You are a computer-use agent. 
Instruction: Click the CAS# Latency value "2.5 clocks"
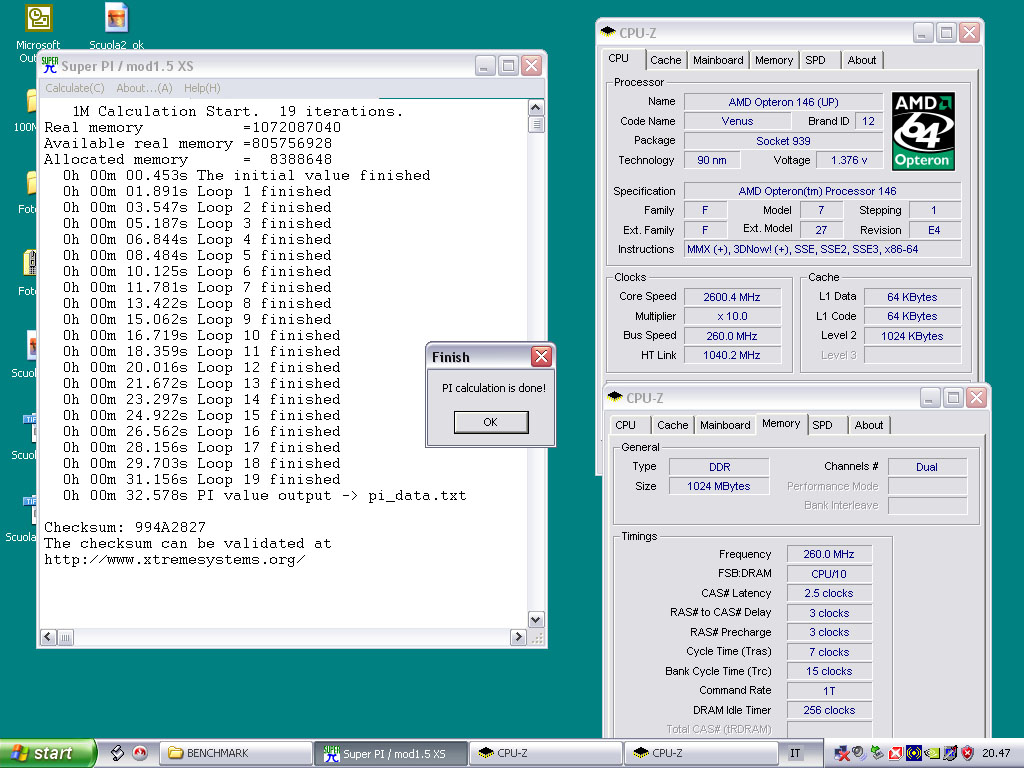coord(829,593)
